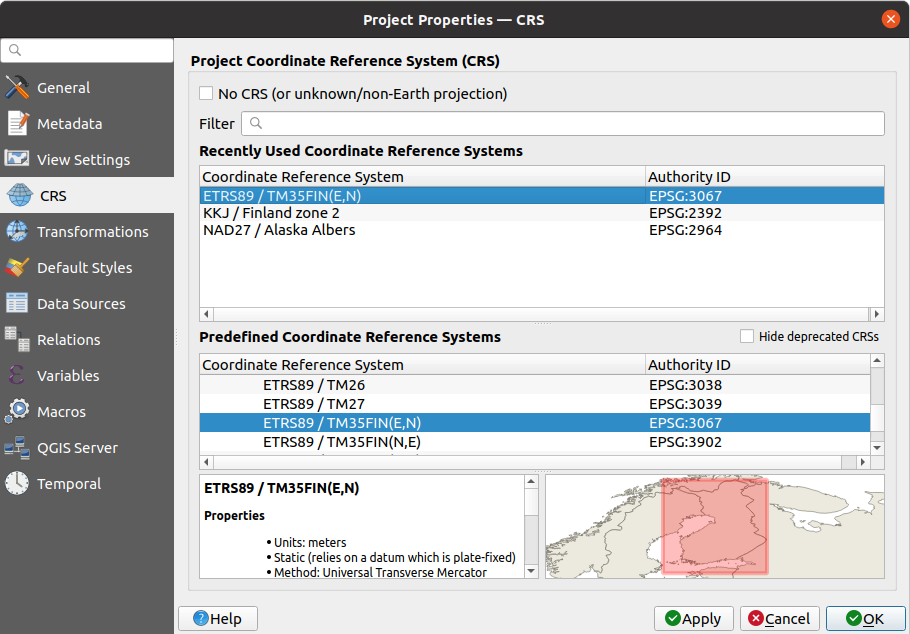Open the Macros gear icon
The image size is (910, 634).
click(18, 411)
